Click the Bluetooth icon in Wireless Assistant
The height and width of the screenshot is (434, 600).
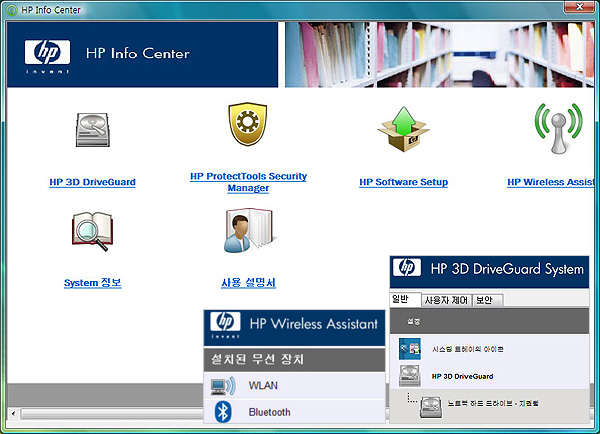(223, 412)
